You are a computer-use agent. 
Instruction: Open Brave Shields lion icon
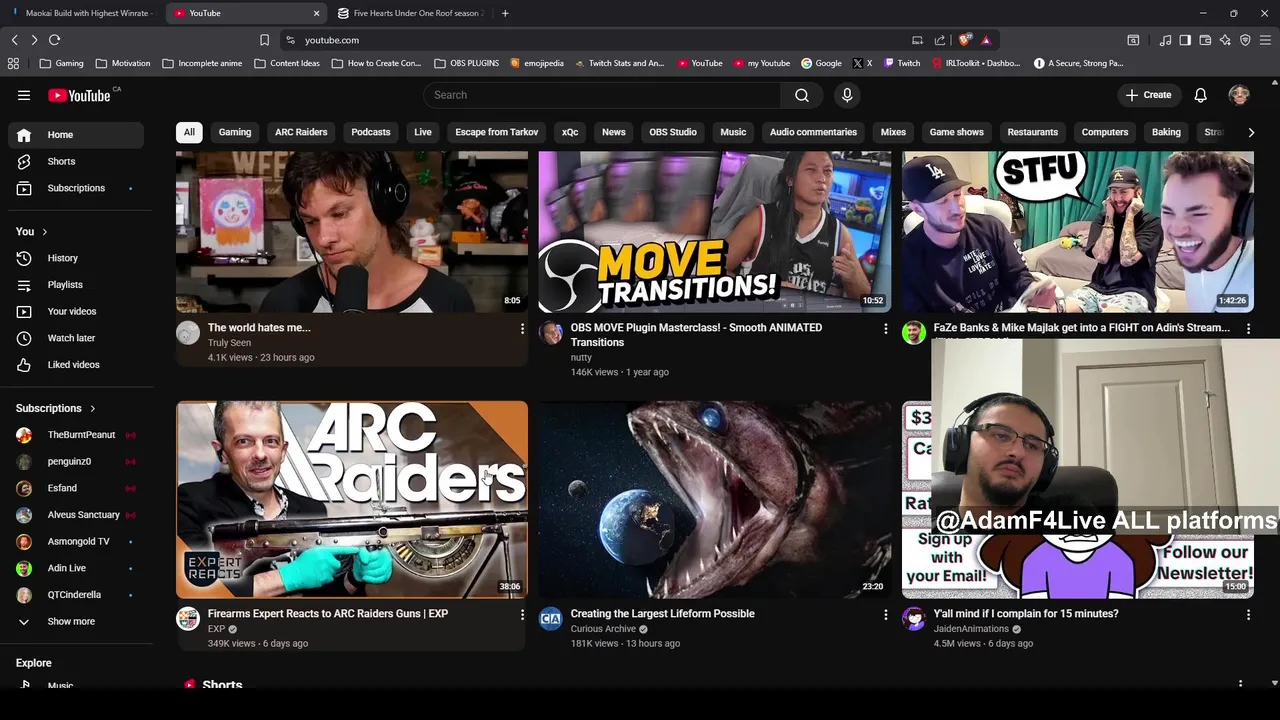point(964,40)
